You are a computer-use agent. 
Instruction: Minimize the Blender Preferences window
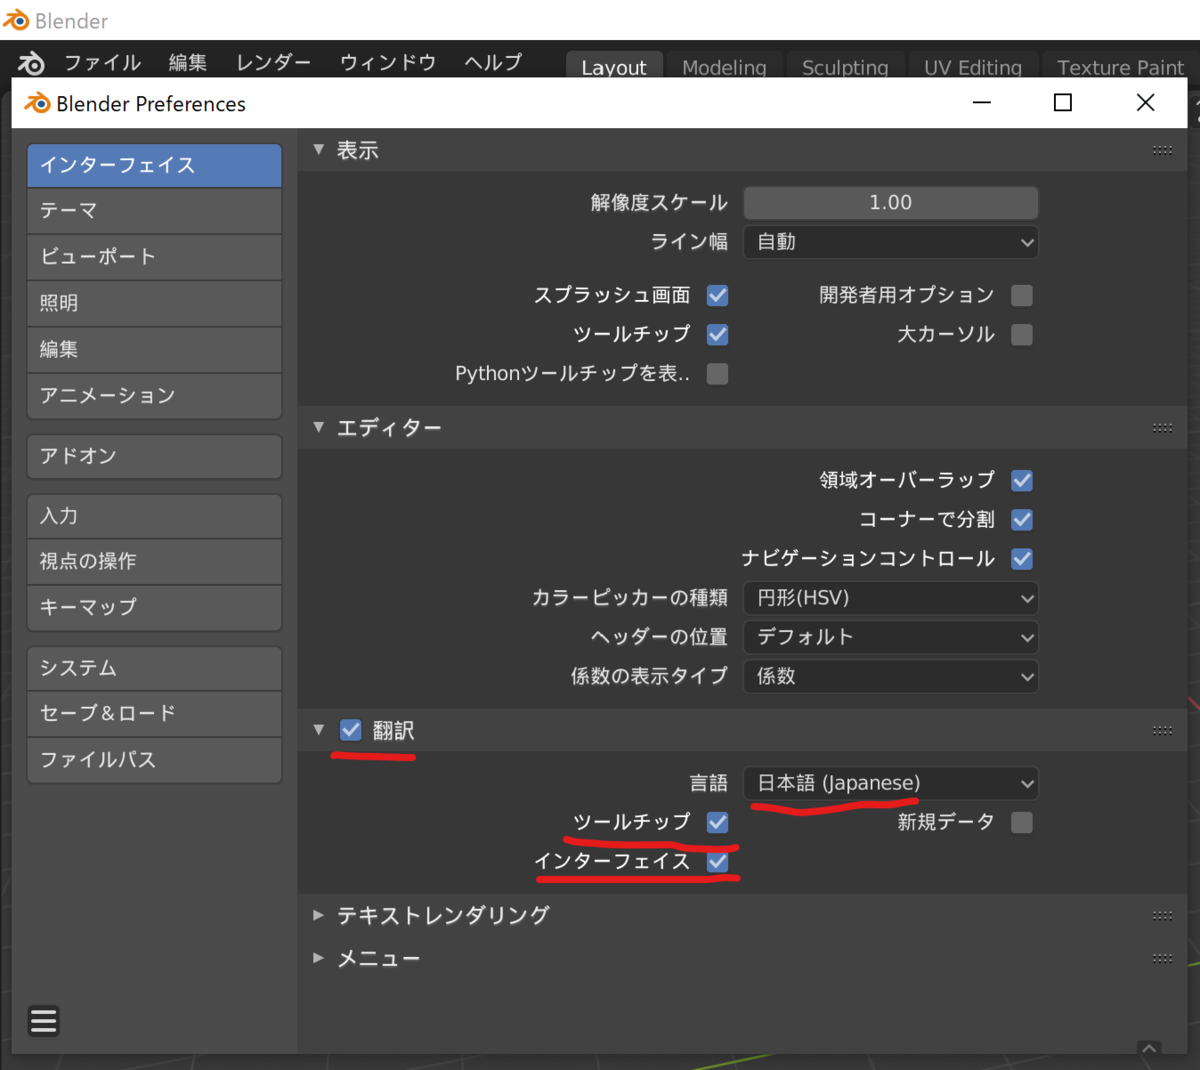[x=982, y=102]
